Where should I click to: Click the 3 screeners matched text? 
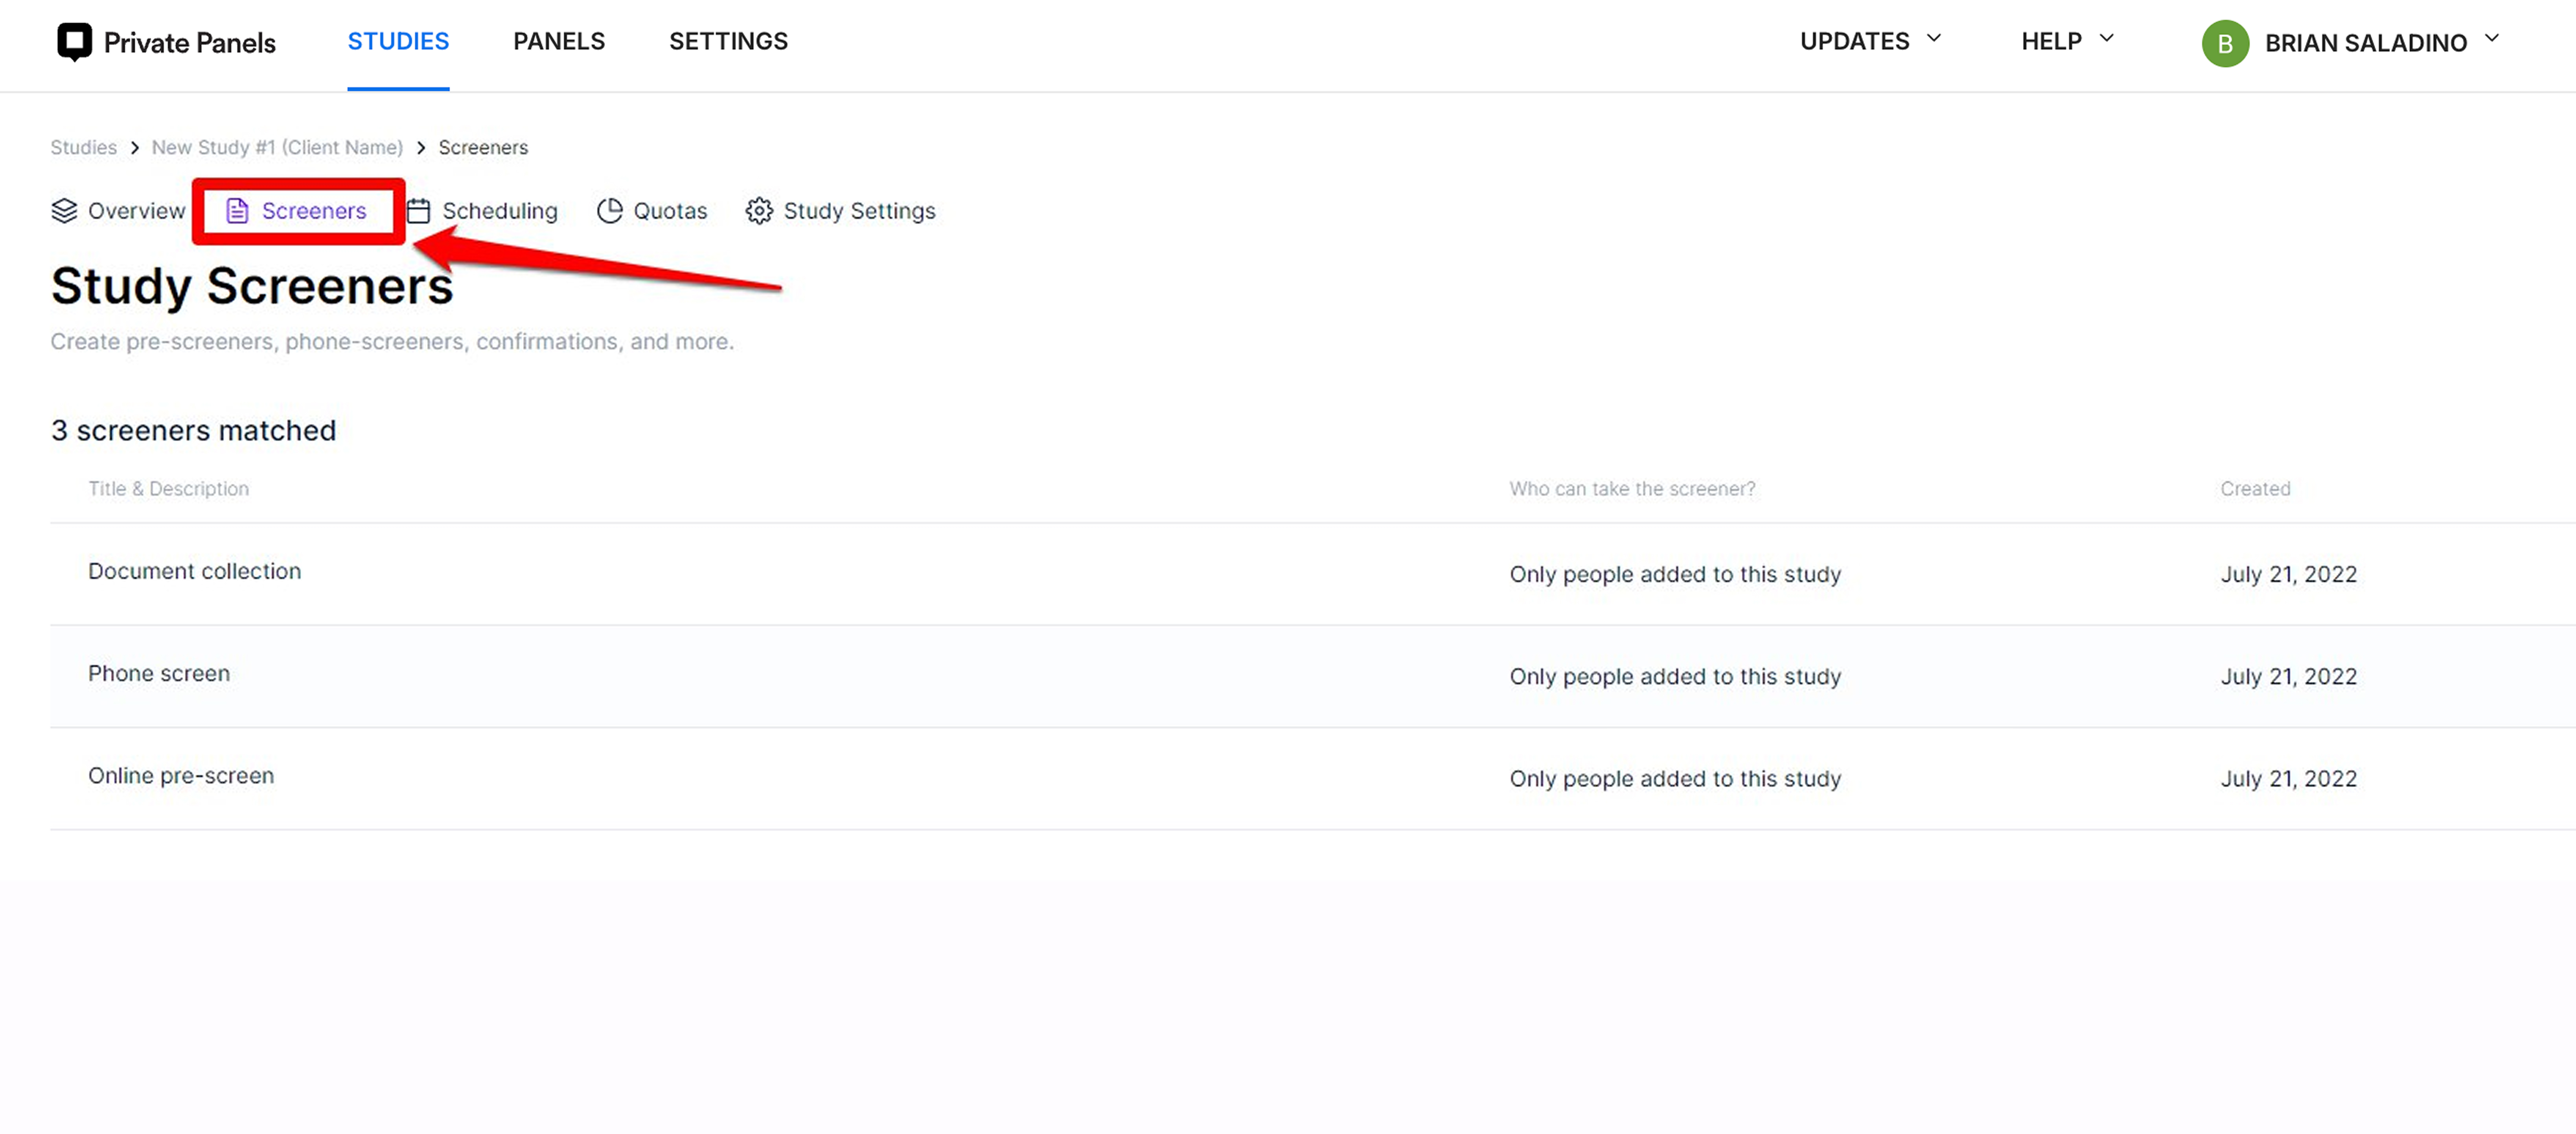[x=193, y=430]
